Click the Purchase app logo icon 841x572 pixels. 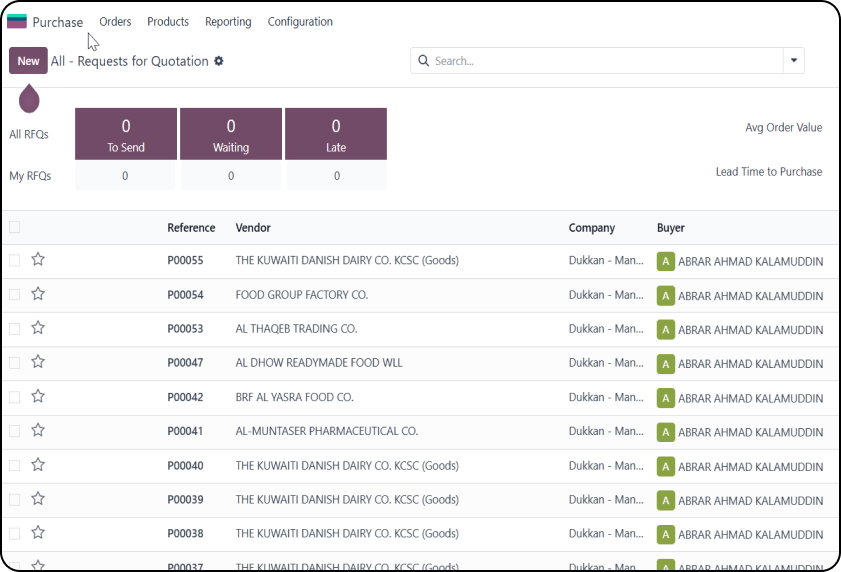[x=17, y=21]
